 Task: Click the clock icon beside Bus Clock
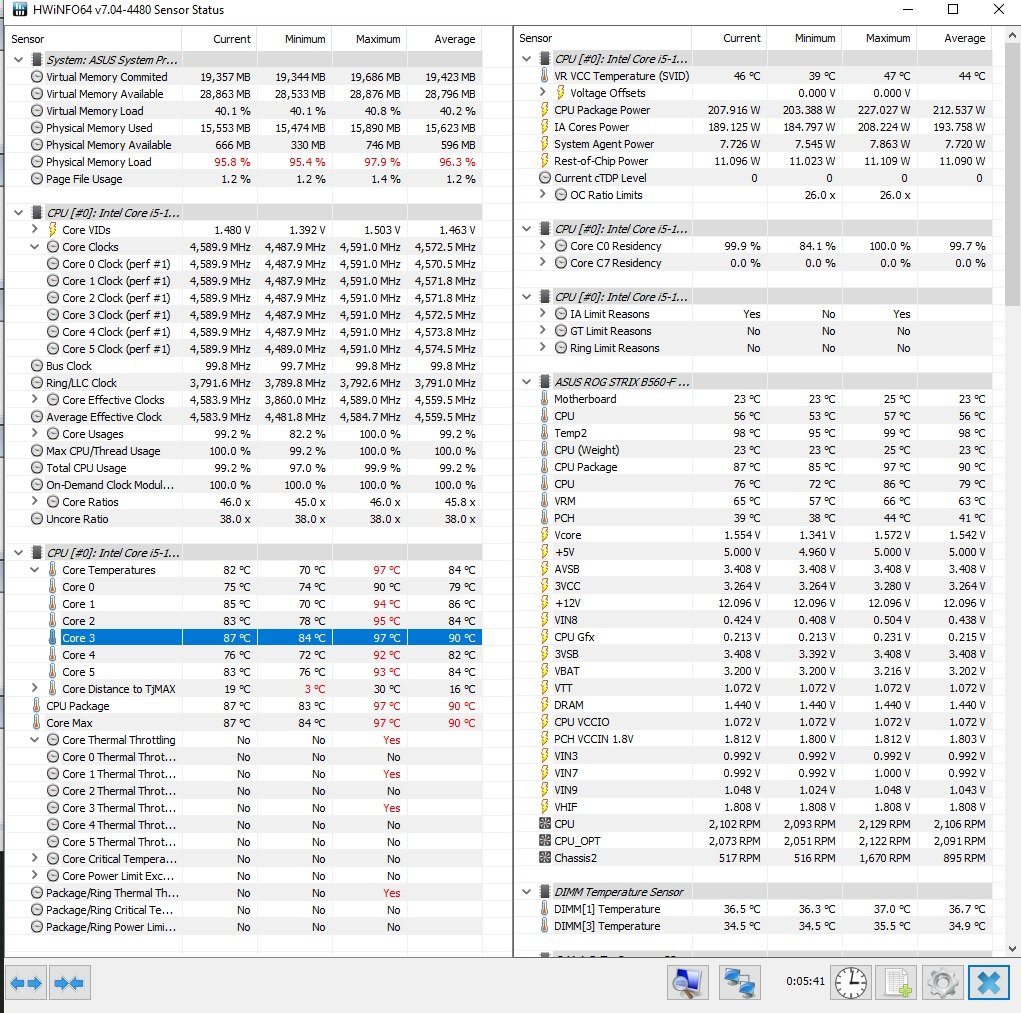coord(37,366)
